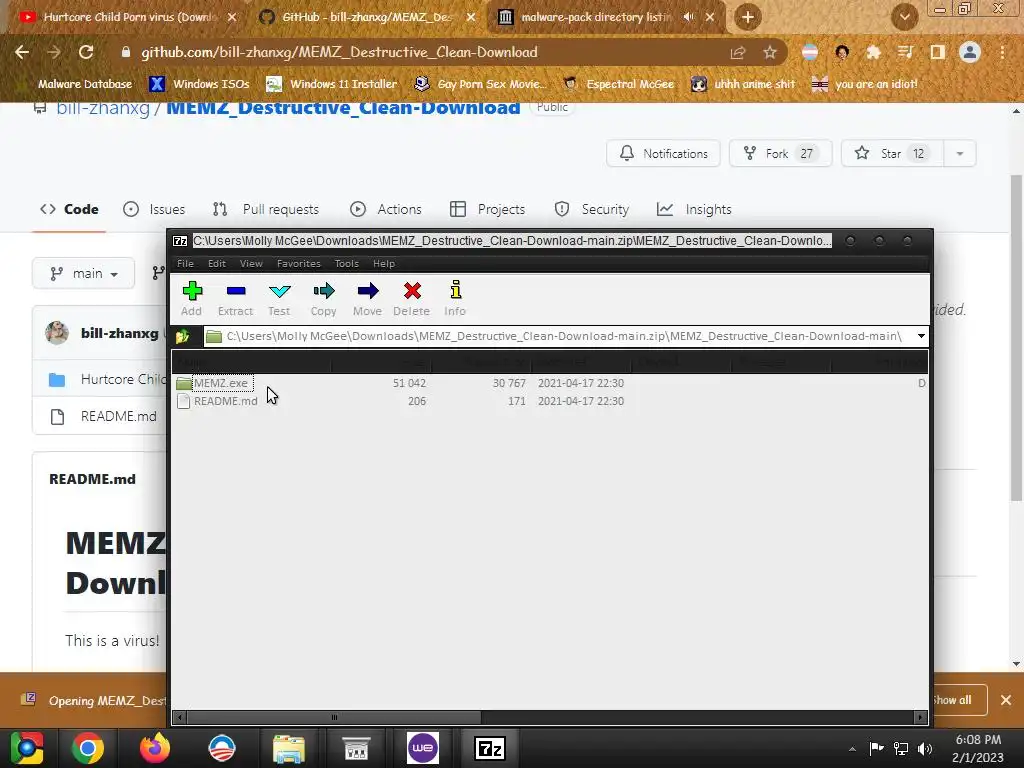Open README.md in the GitHub file list
This screenshot has width=1024, height=768.
pyautogui.click(x=118, y=417)
